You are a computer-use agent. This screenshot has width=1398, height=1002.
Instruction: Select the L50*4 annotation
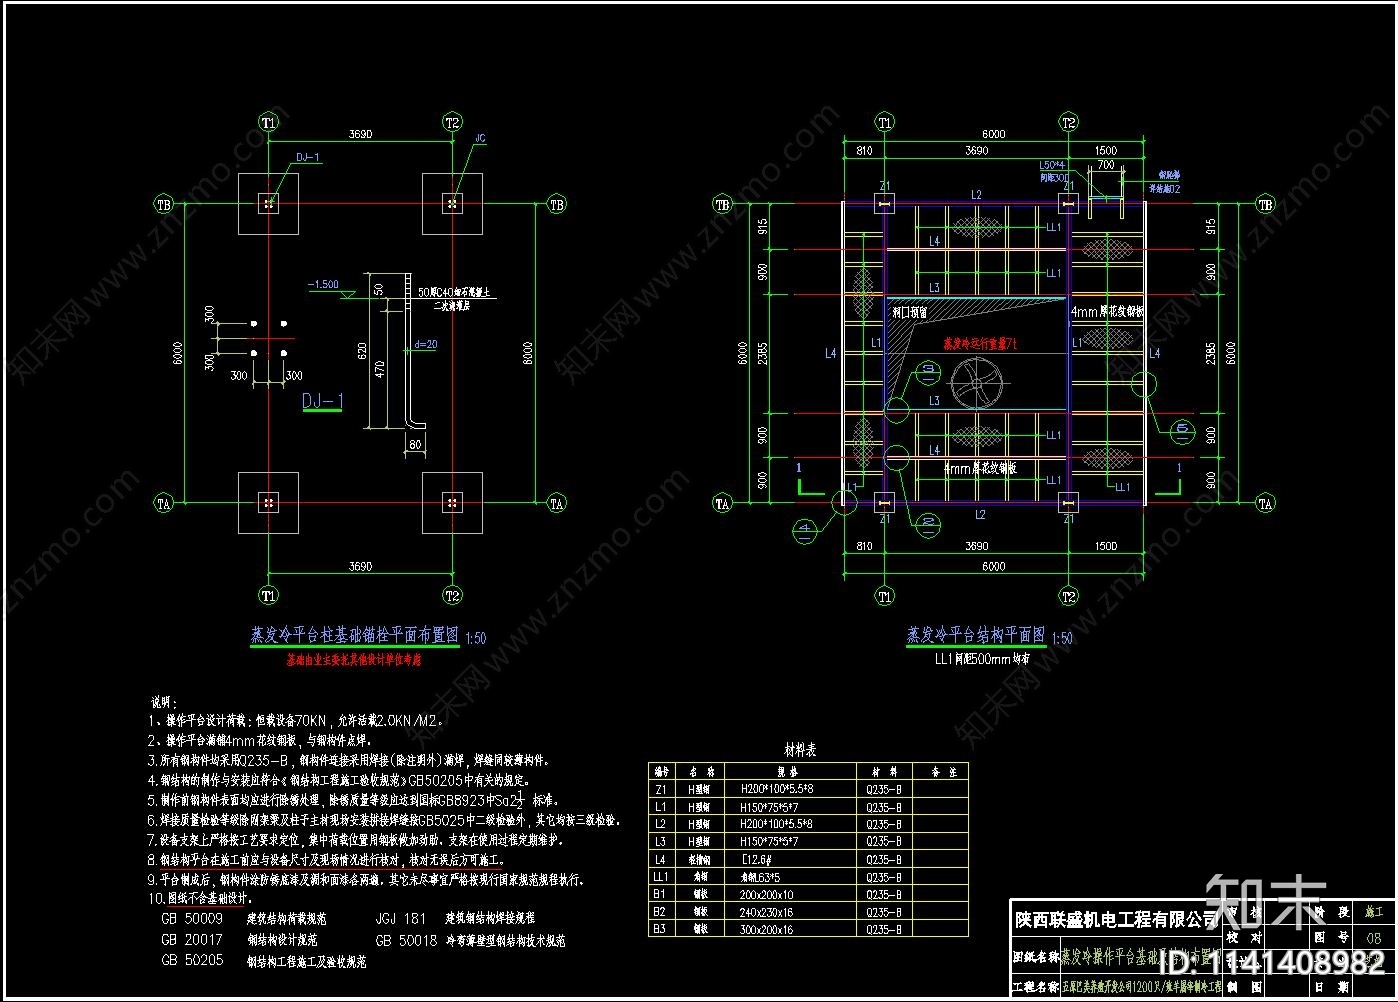point(1053,164)
